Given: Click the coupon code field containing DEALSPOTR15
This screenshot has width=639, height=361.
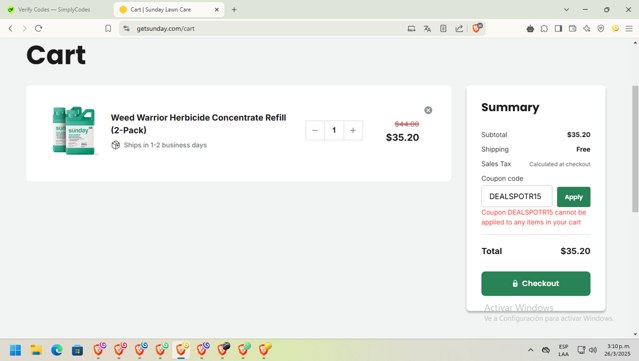Looking at the screenshot, I should (x=517, y=196).
